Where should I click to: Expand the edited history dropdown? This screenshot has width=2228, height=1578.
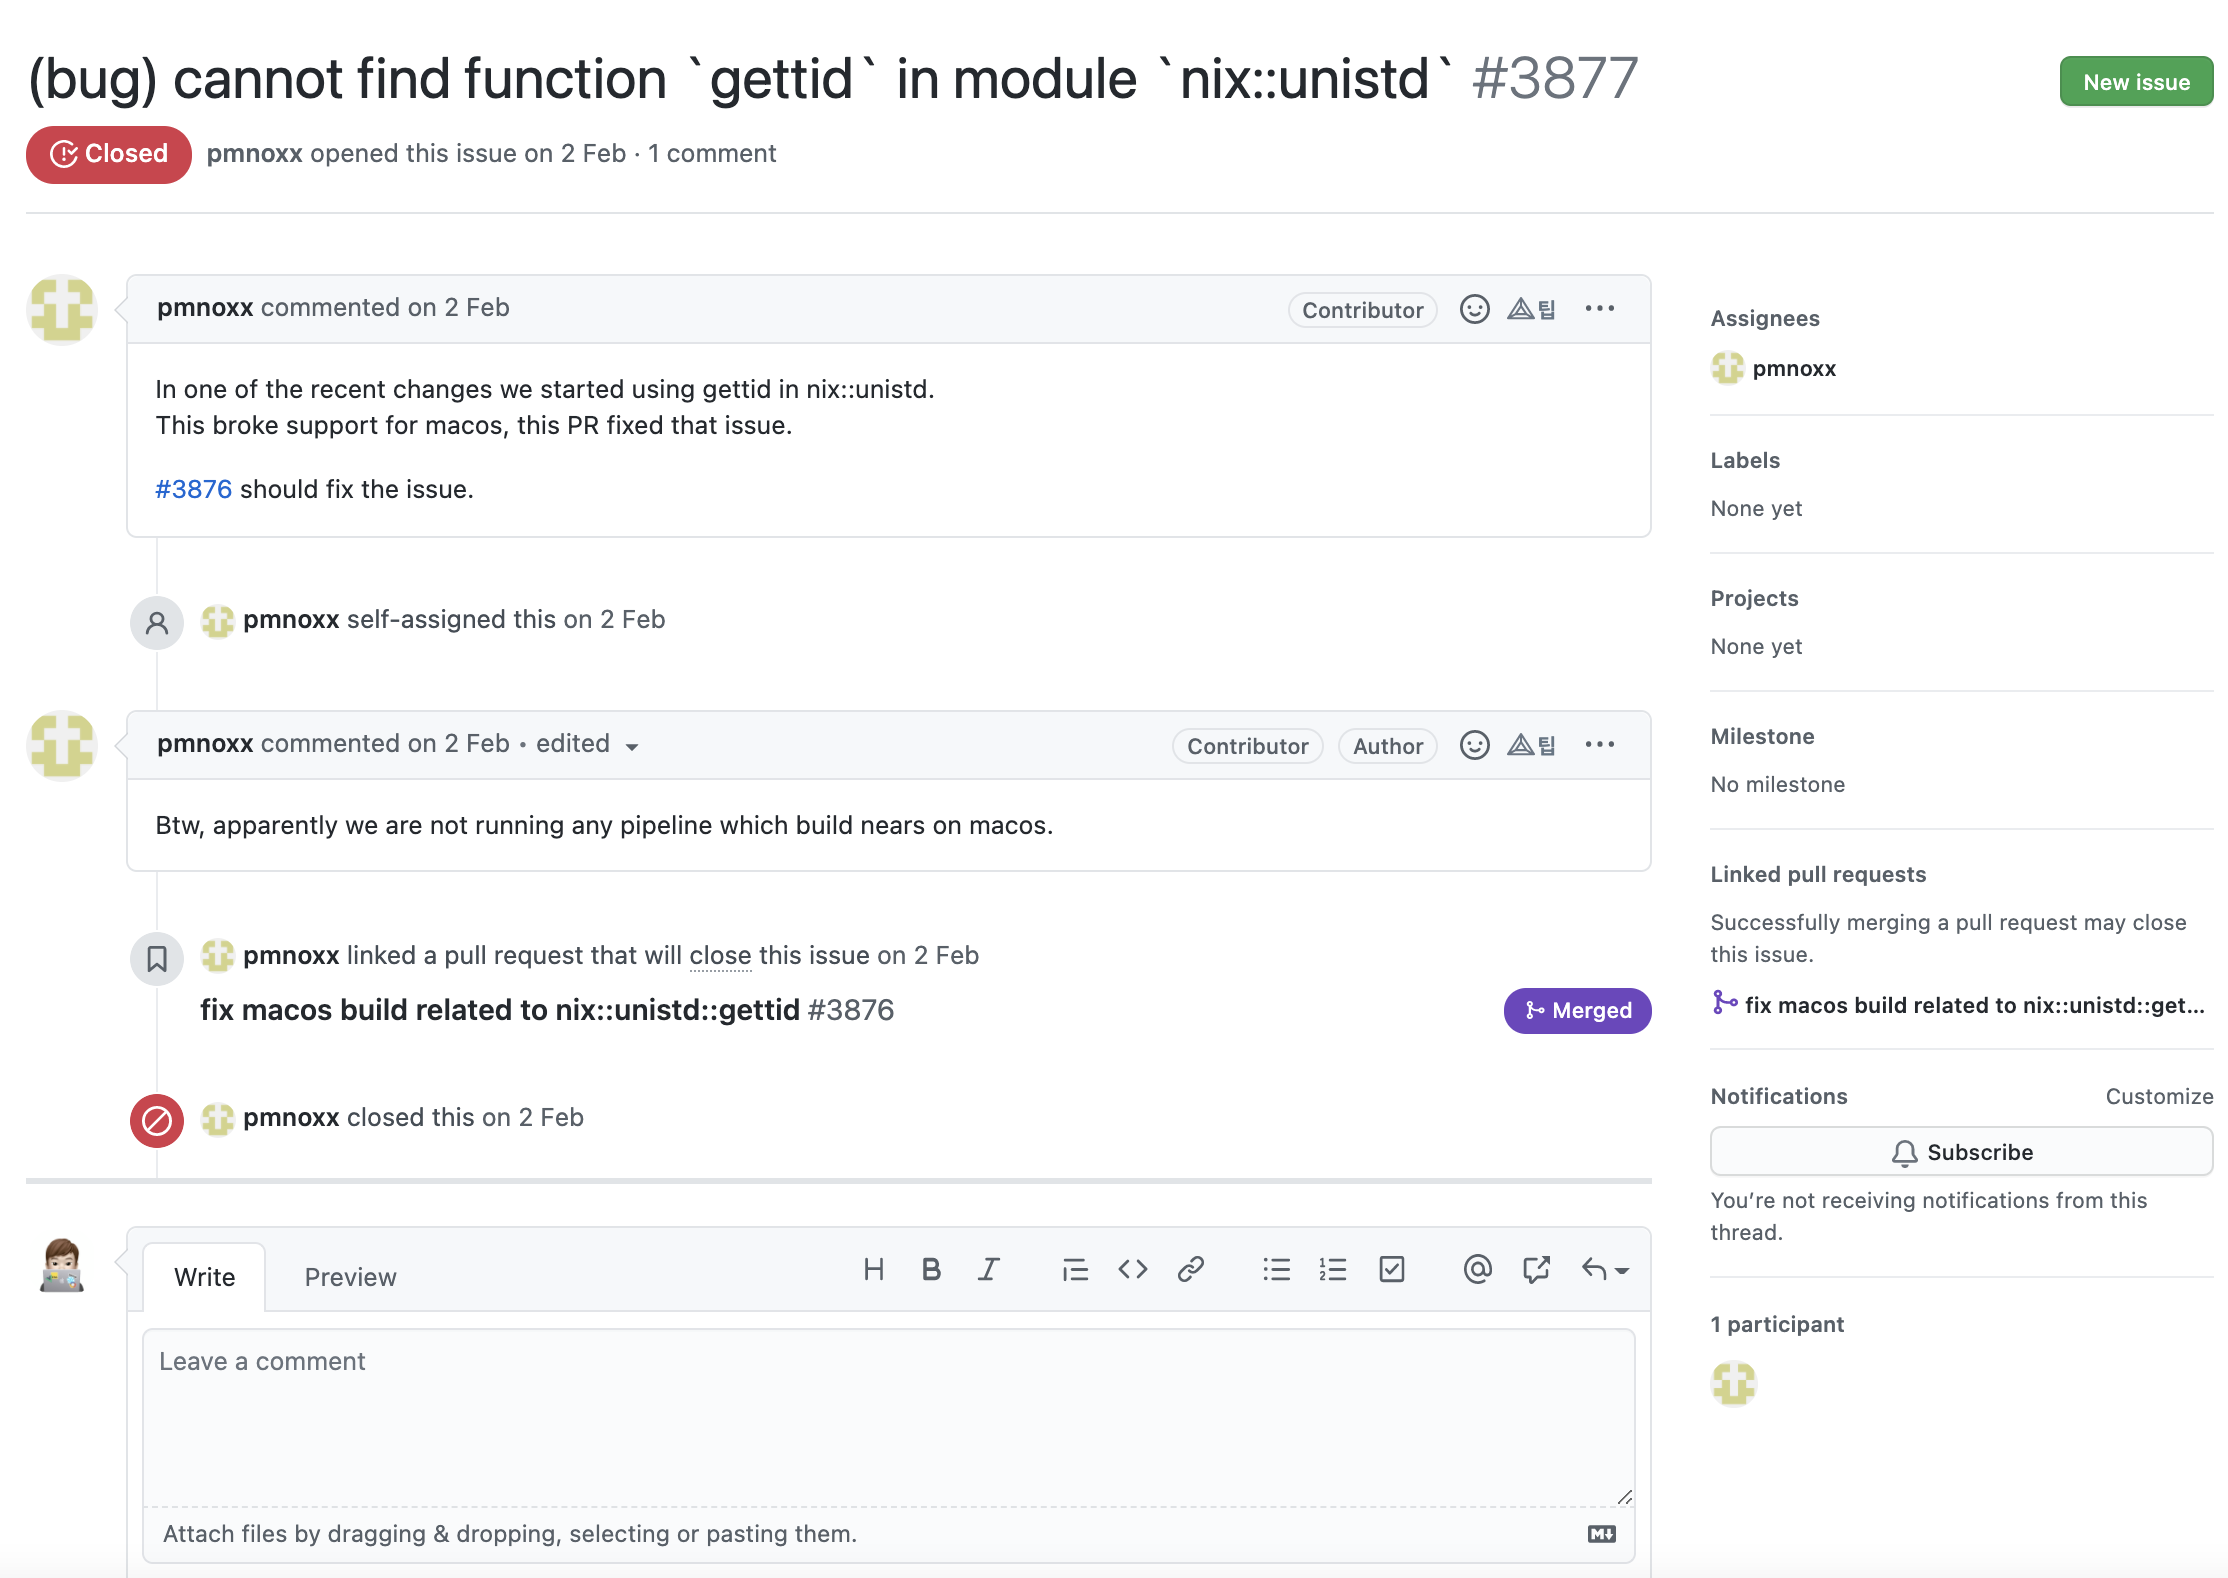[x=631, y=747]
